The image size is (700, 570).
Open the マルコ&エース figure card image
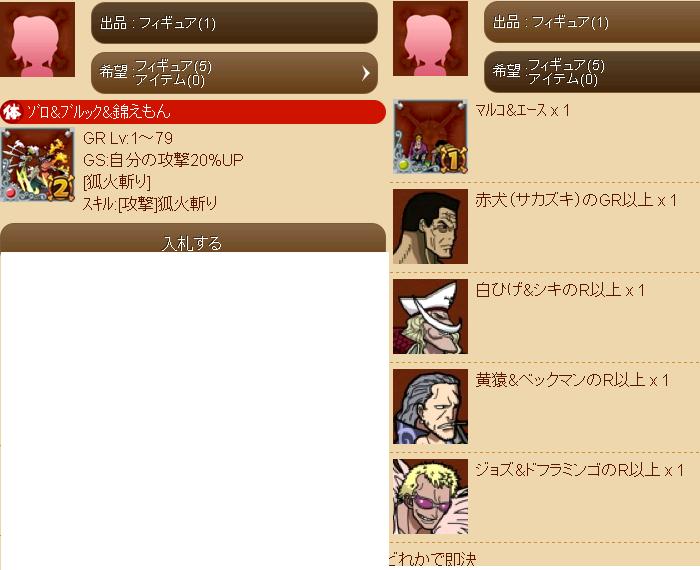tap(430, 137)
